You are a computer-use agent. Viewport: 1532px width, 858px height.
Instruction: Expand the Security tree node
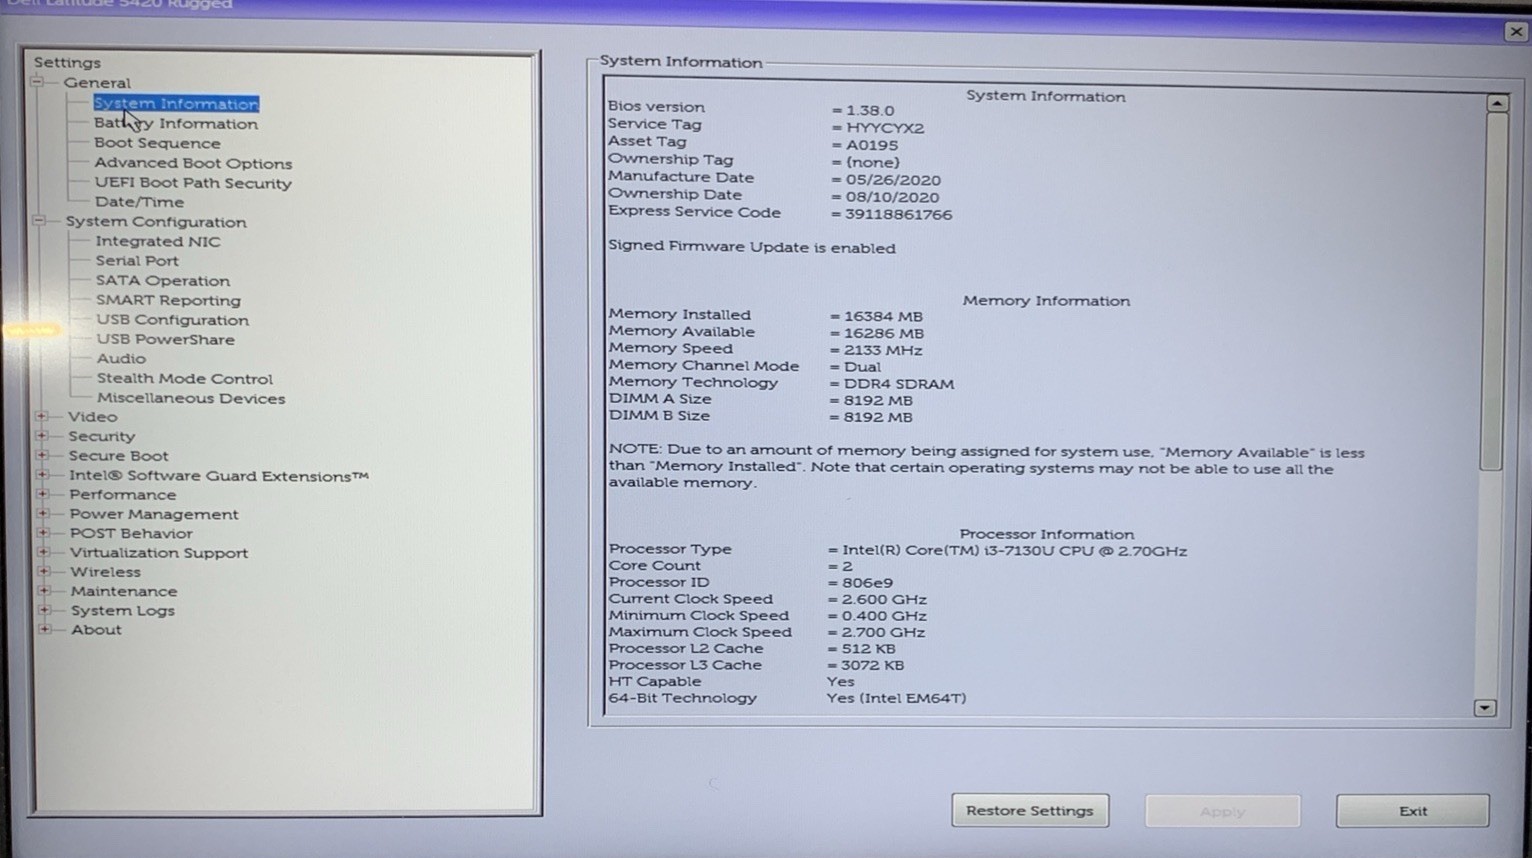coord(42,435)
